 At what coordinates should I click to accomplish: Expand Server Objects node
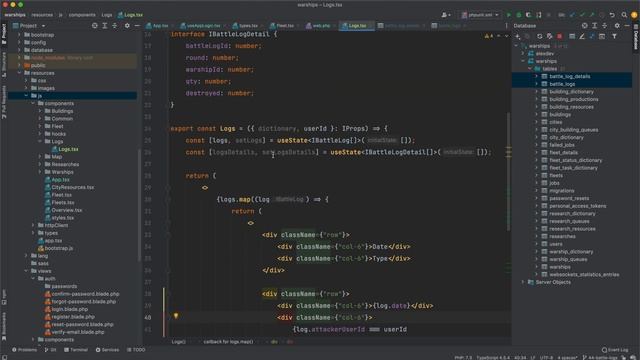[x=523, y=282]
